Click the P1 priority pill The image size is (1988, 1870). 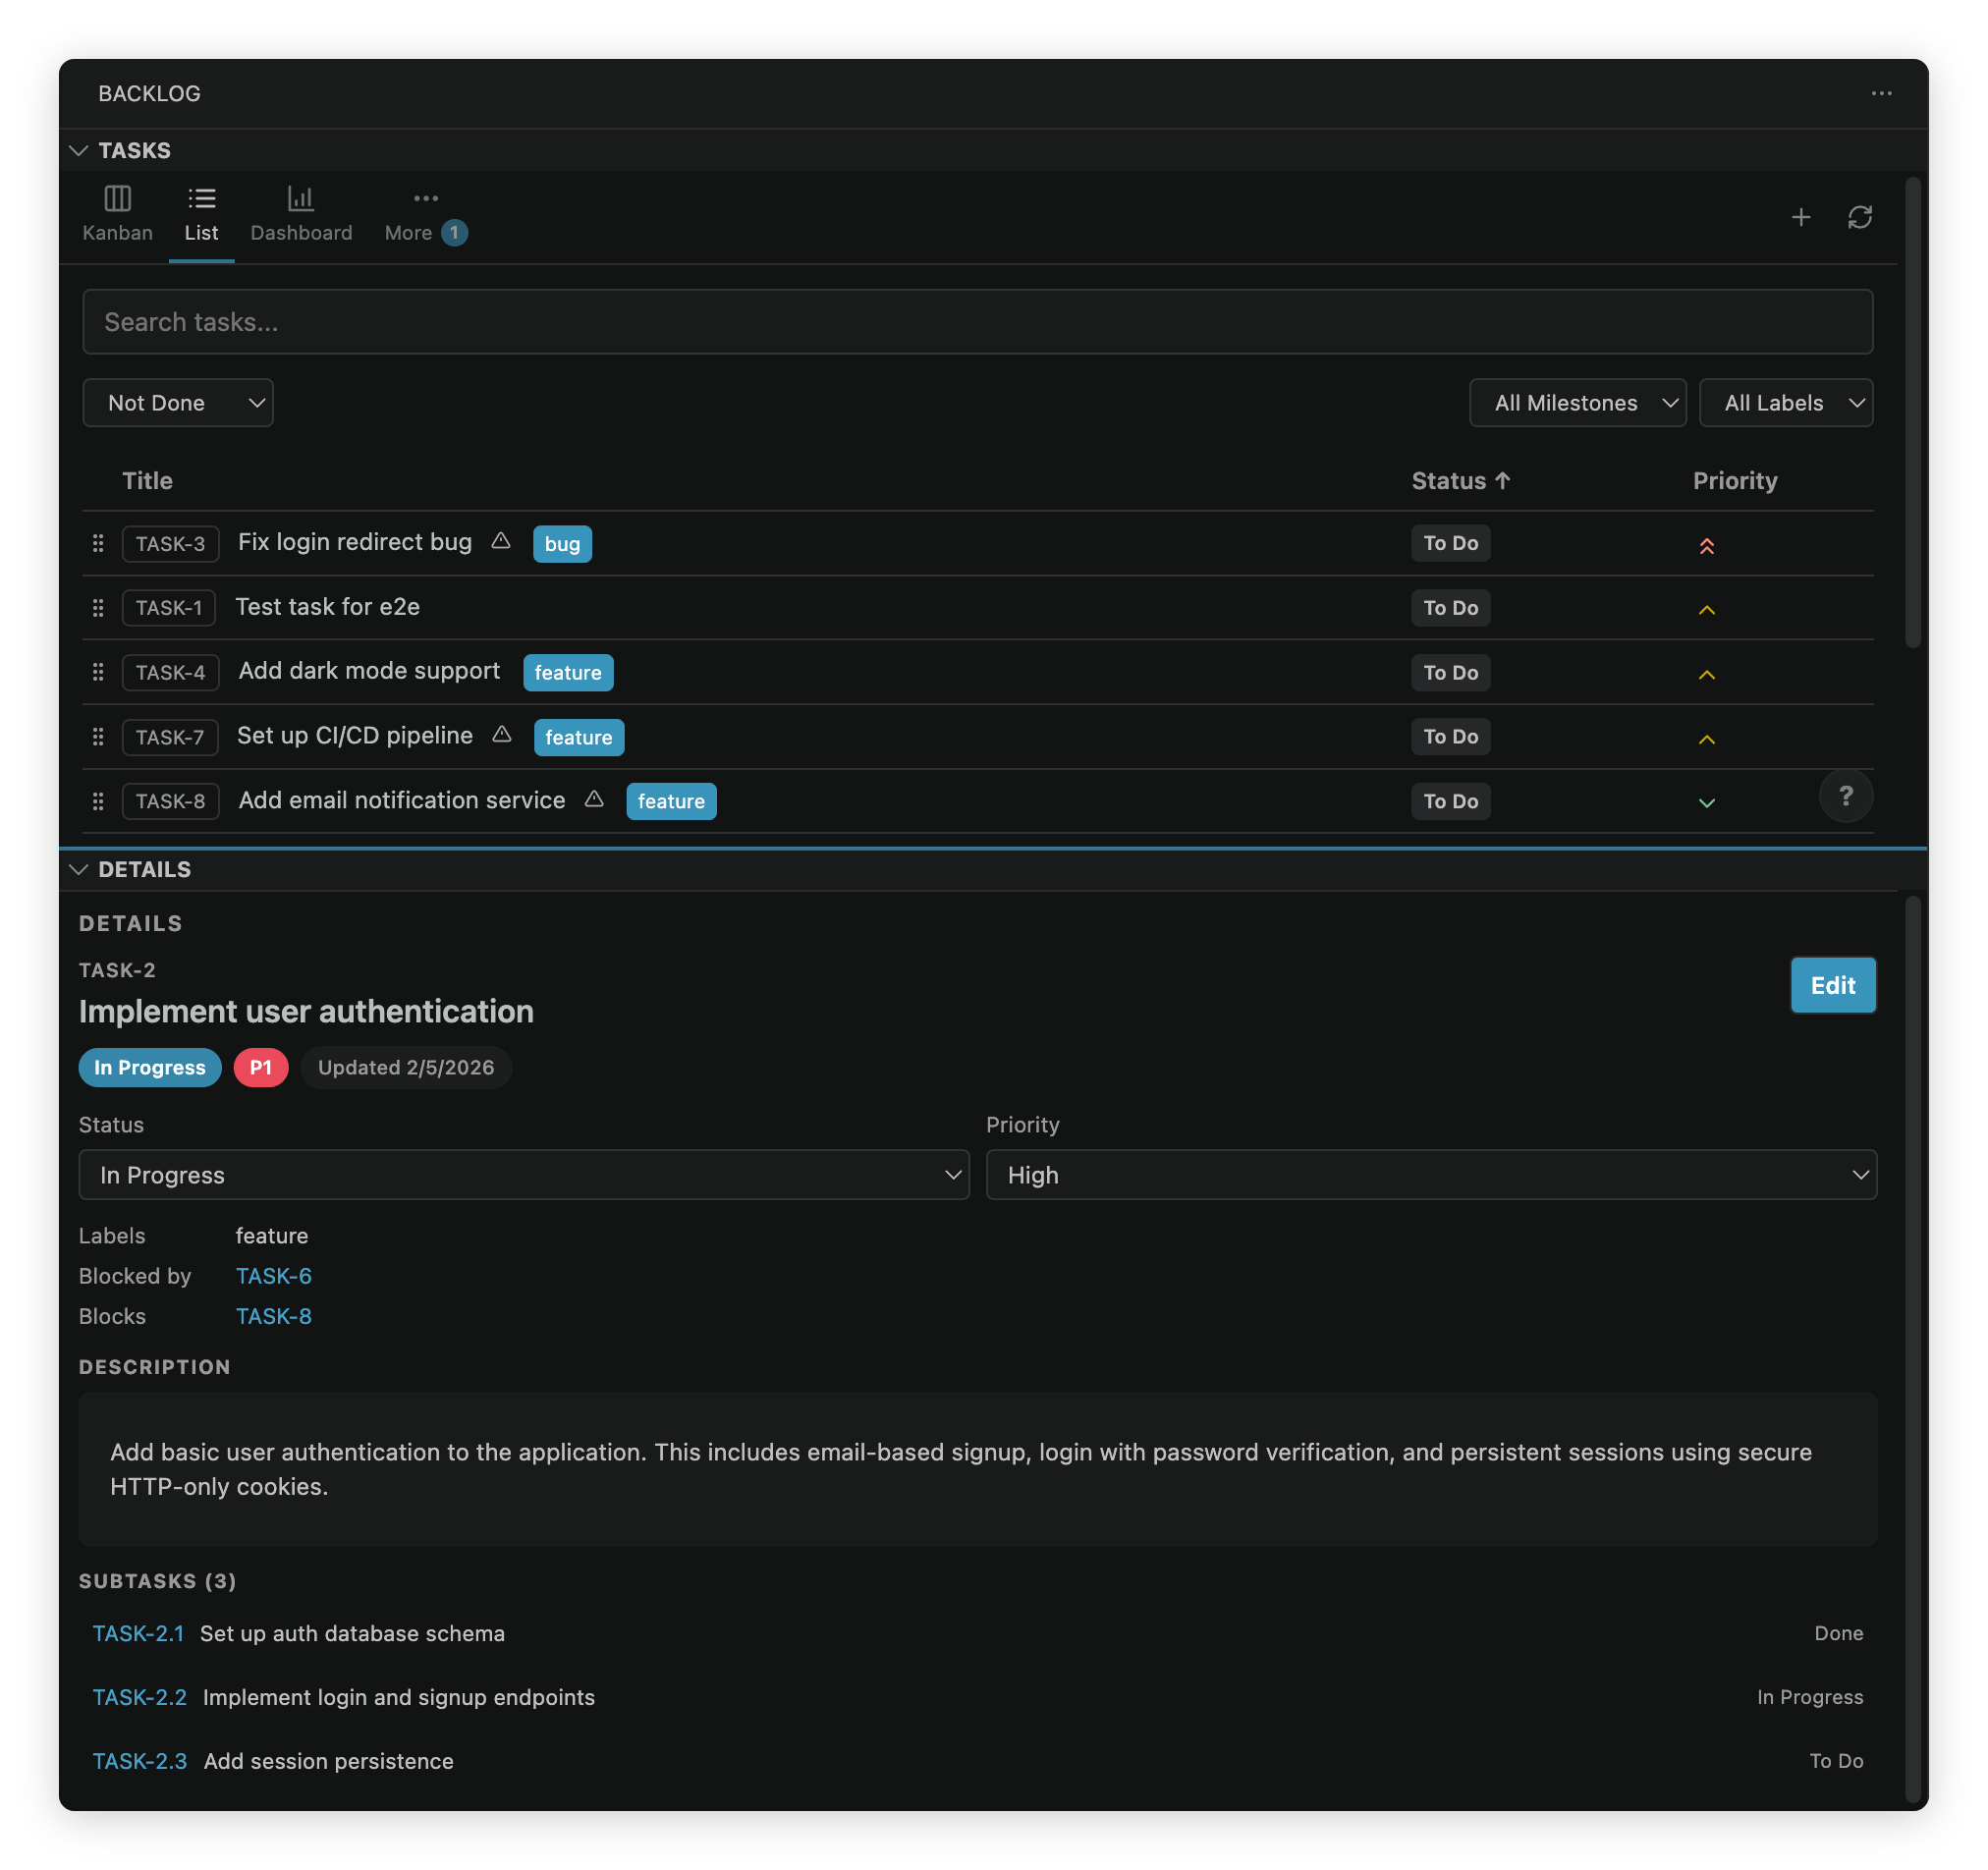click(261, 1067)
